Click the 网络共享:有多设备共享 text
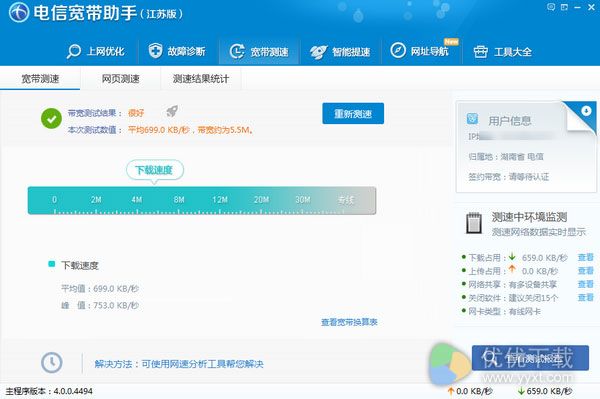The image size is (600, 399). tap(512, 284)
